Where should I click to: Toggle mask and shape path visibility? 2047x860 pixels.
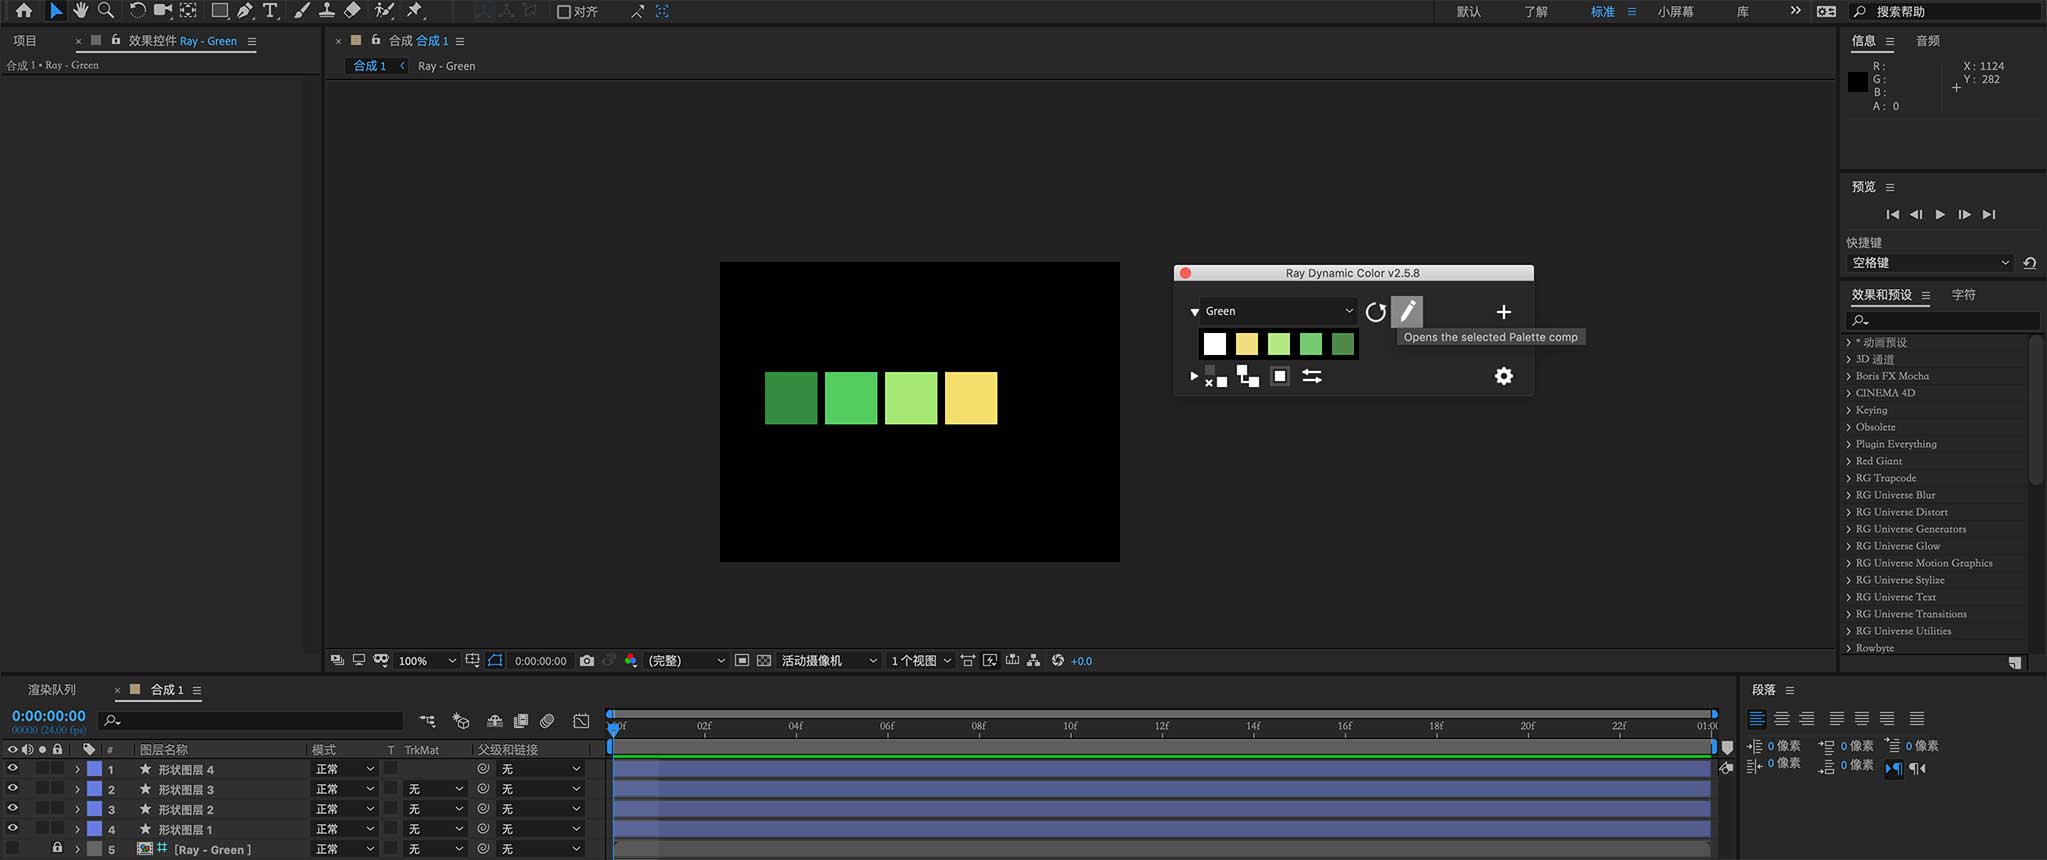(x=495, y=661)
